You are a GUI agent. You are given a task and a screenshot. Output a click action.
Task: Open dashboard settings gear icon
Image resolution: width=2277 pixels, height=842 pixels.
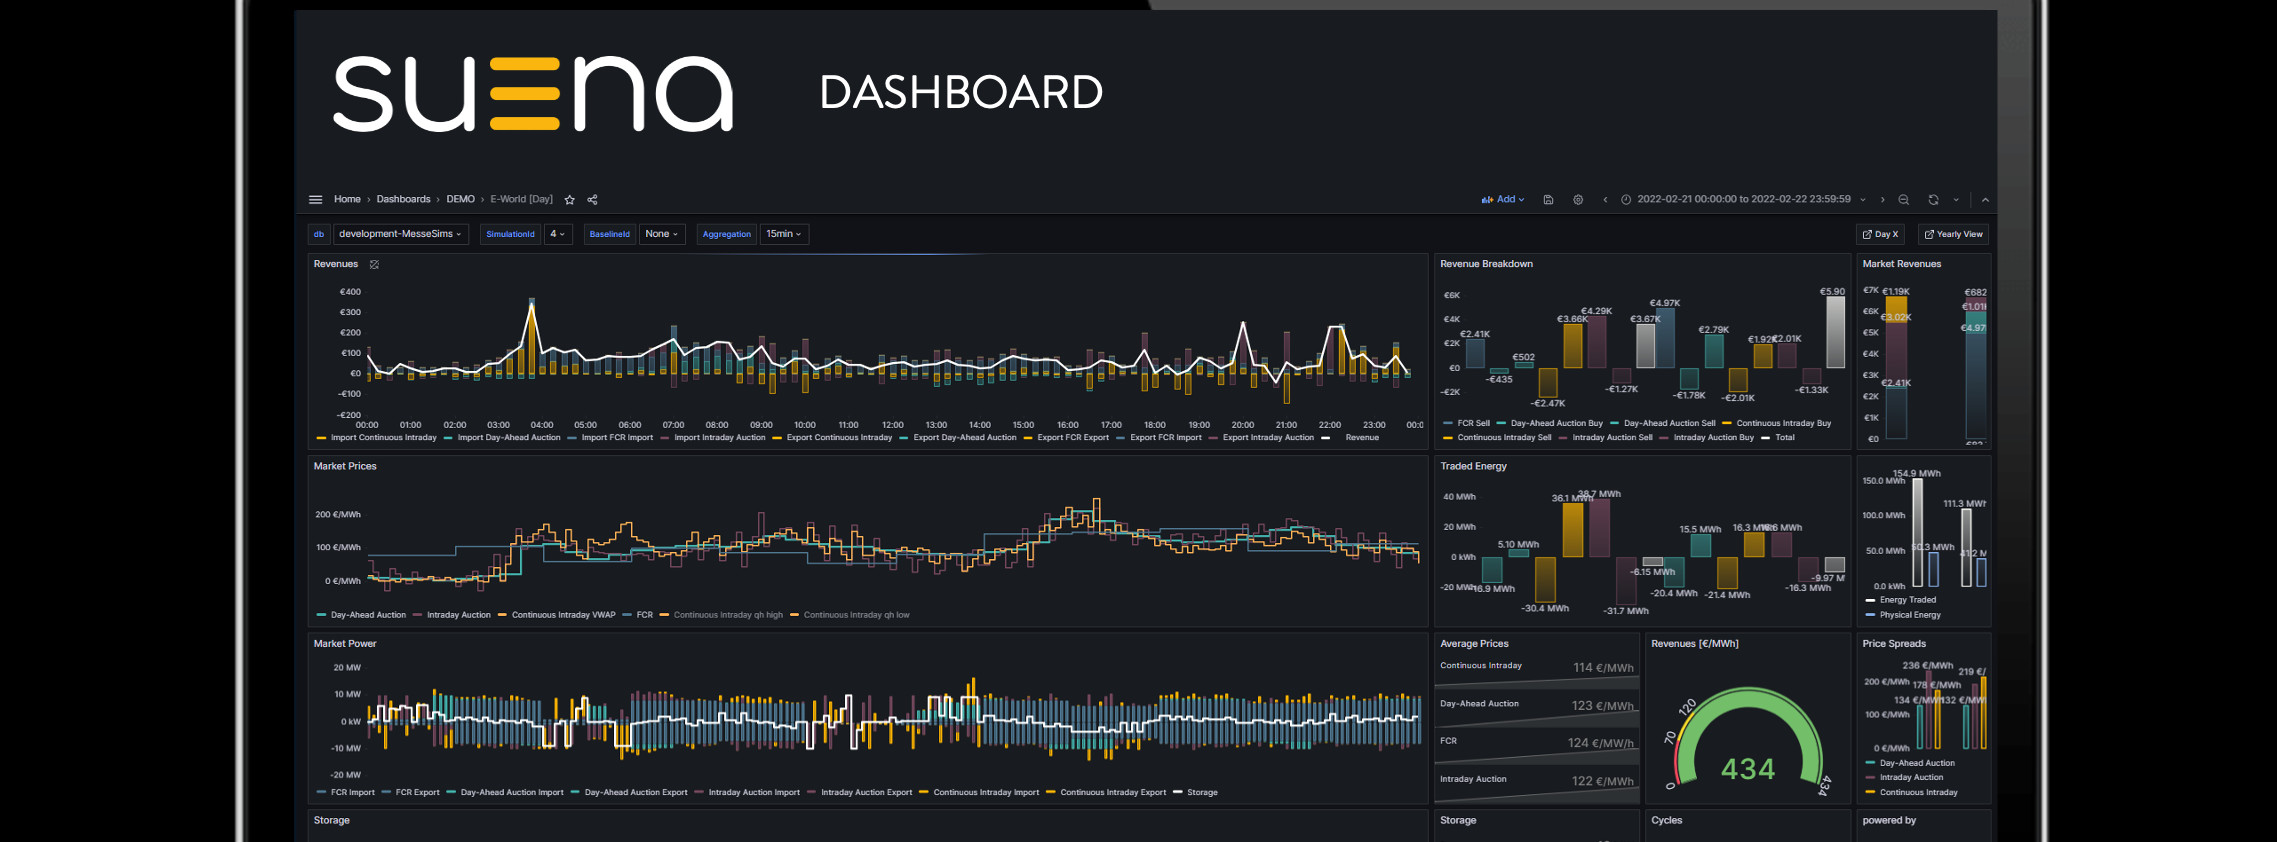1578,200
